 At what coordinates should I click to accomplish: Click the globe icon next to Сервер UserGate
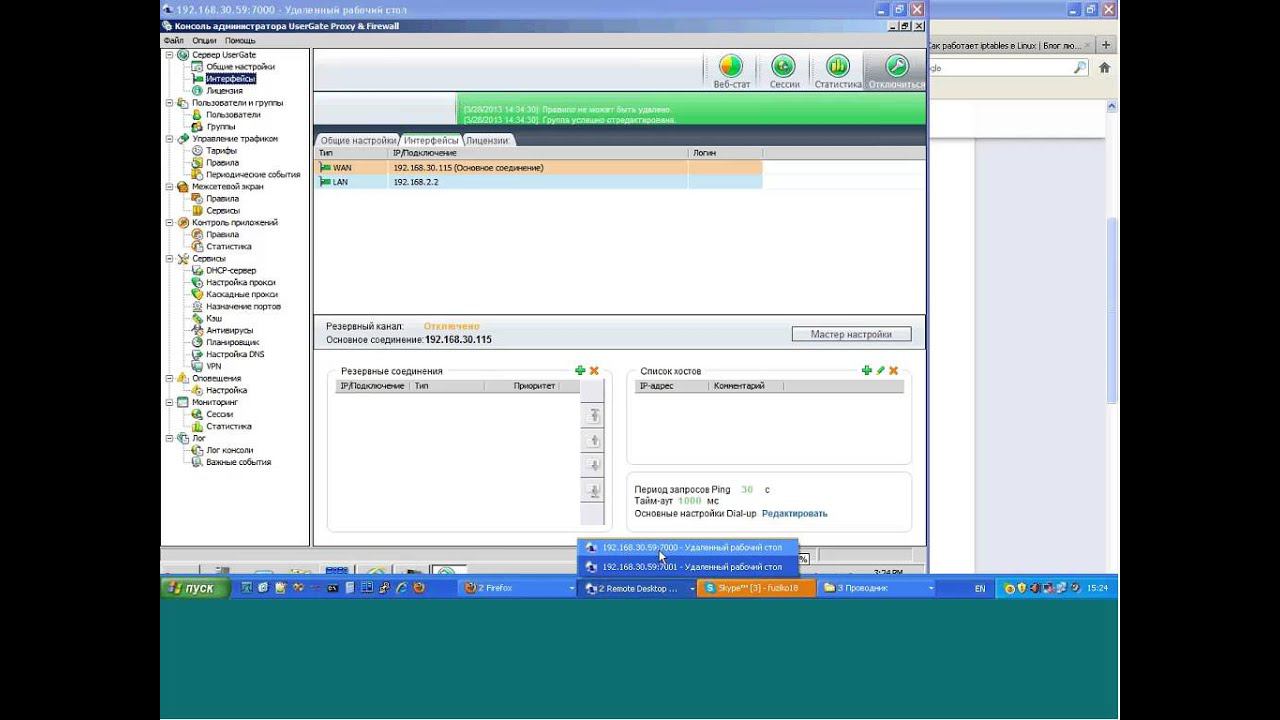pyautogui.click(x=183, y=55)
